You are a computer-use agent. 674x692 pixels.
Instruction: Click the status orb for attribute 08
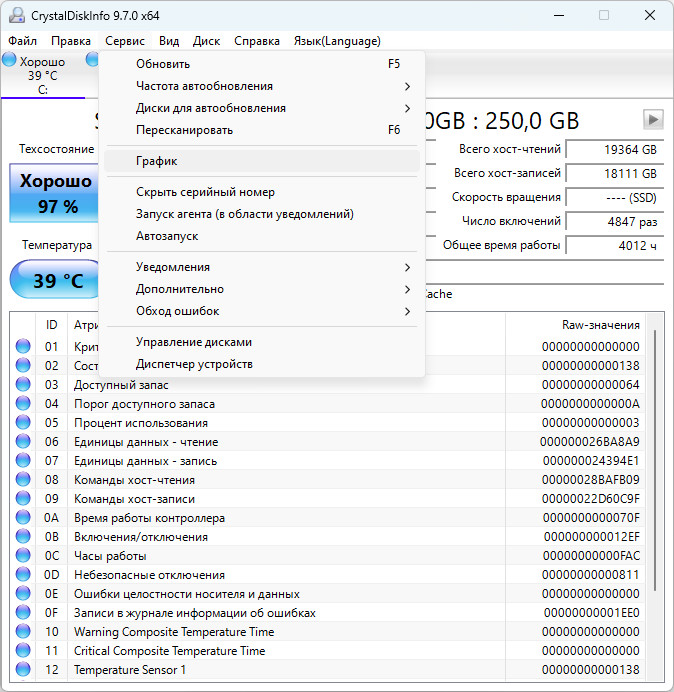(x=23, y=479)
